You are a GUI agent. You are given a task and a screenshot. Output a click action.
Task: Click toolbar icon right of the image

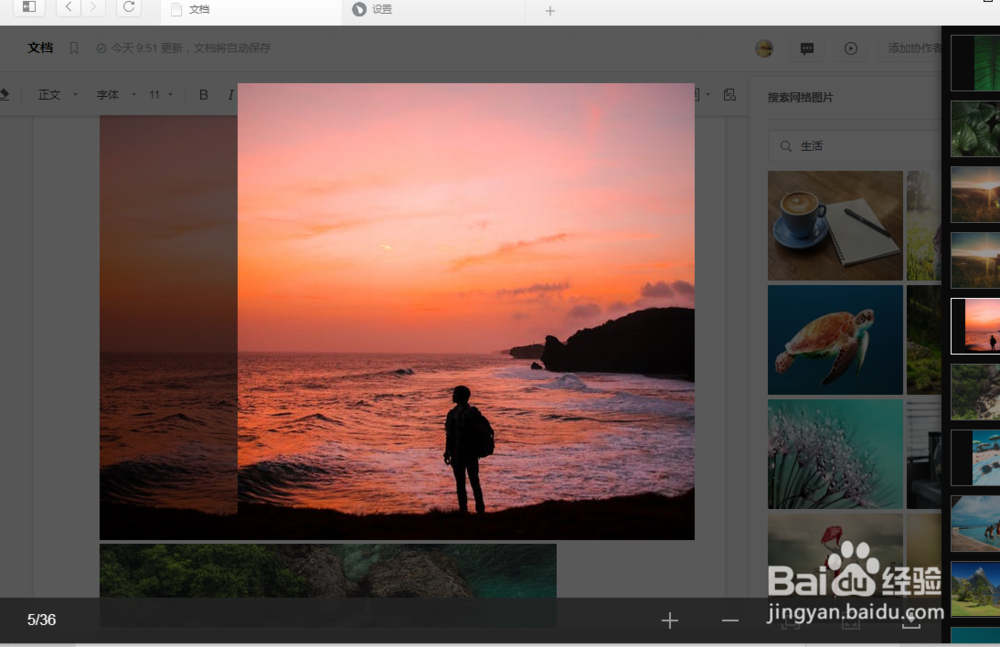coord(730,94)
